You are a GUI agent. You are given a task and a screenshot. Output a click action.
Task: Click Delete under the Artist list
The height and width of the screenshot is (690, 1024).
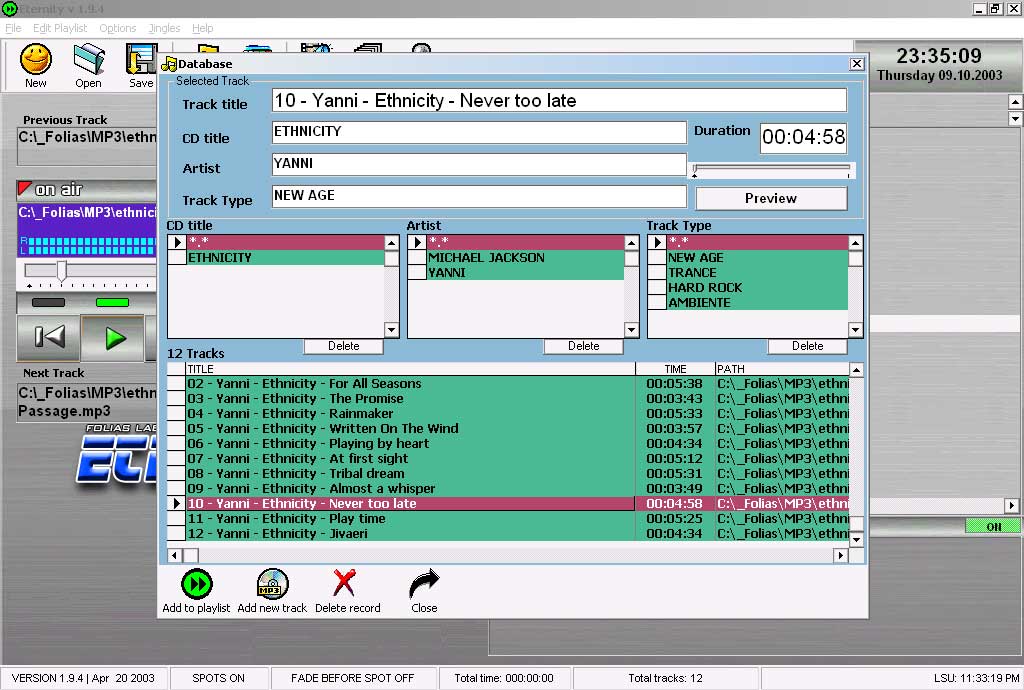click(583, 346)
